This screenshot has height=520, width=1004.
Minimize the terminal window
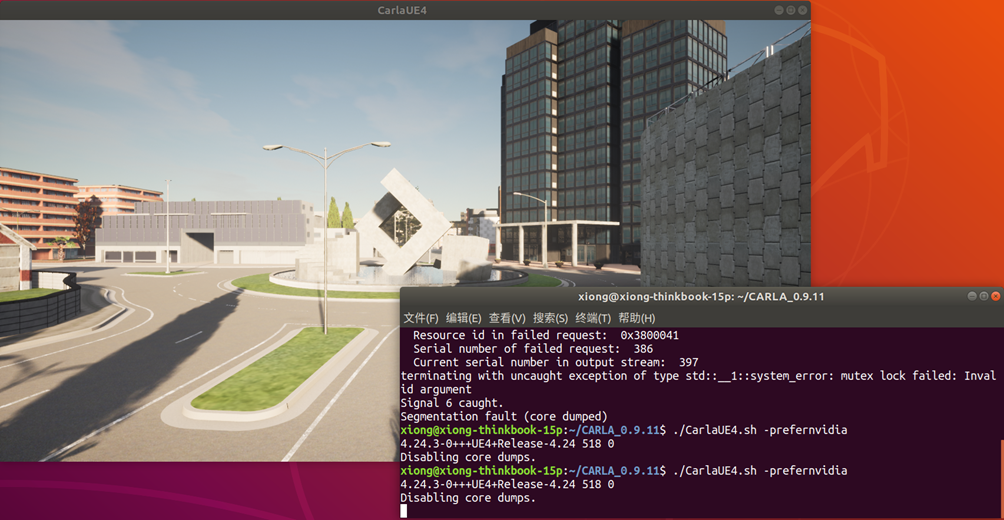tap(972, 296)
